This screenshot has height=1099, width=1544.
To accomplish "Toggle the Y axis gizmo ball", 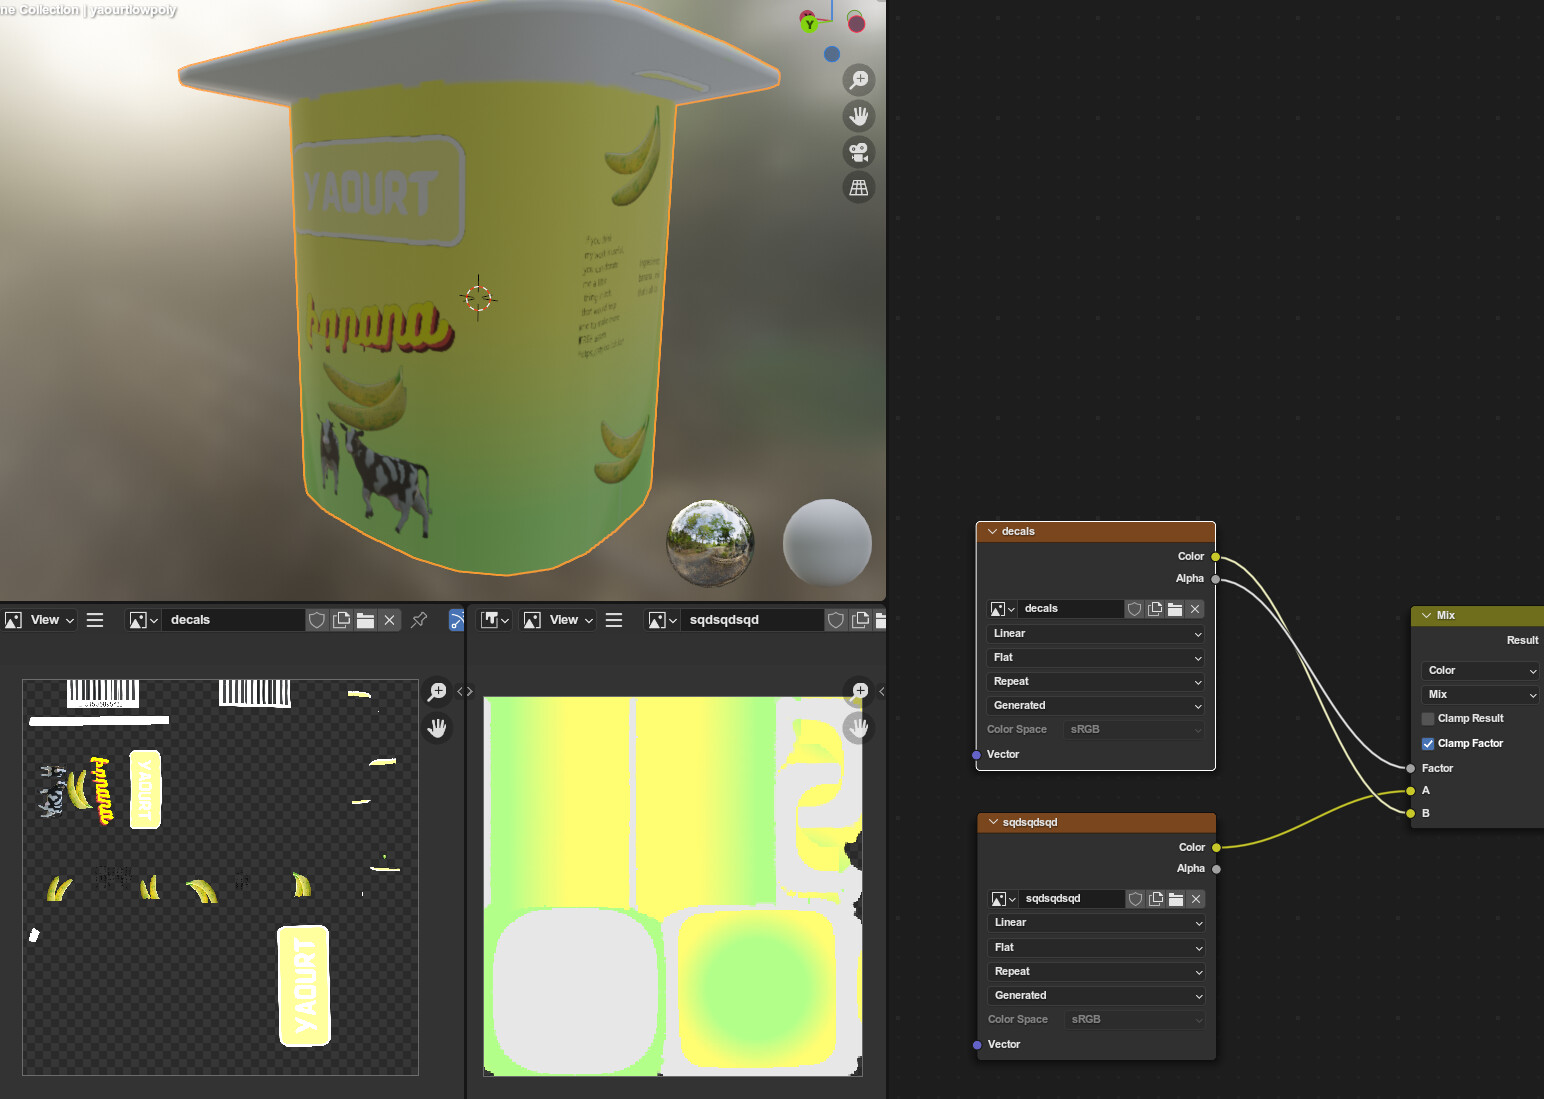I will pyautogui.click(x=809, y=22).
